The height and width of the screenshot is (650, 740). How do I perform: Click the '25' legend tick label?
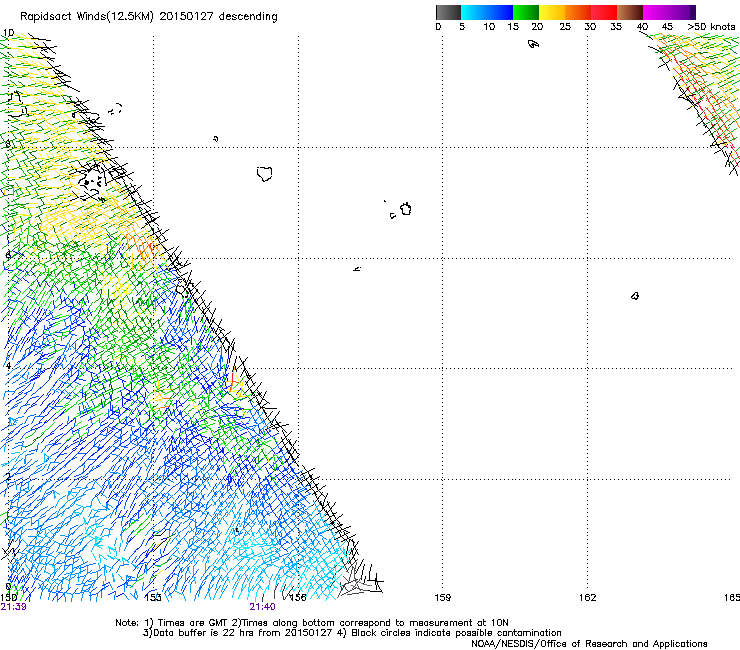[x=565, y=27]
